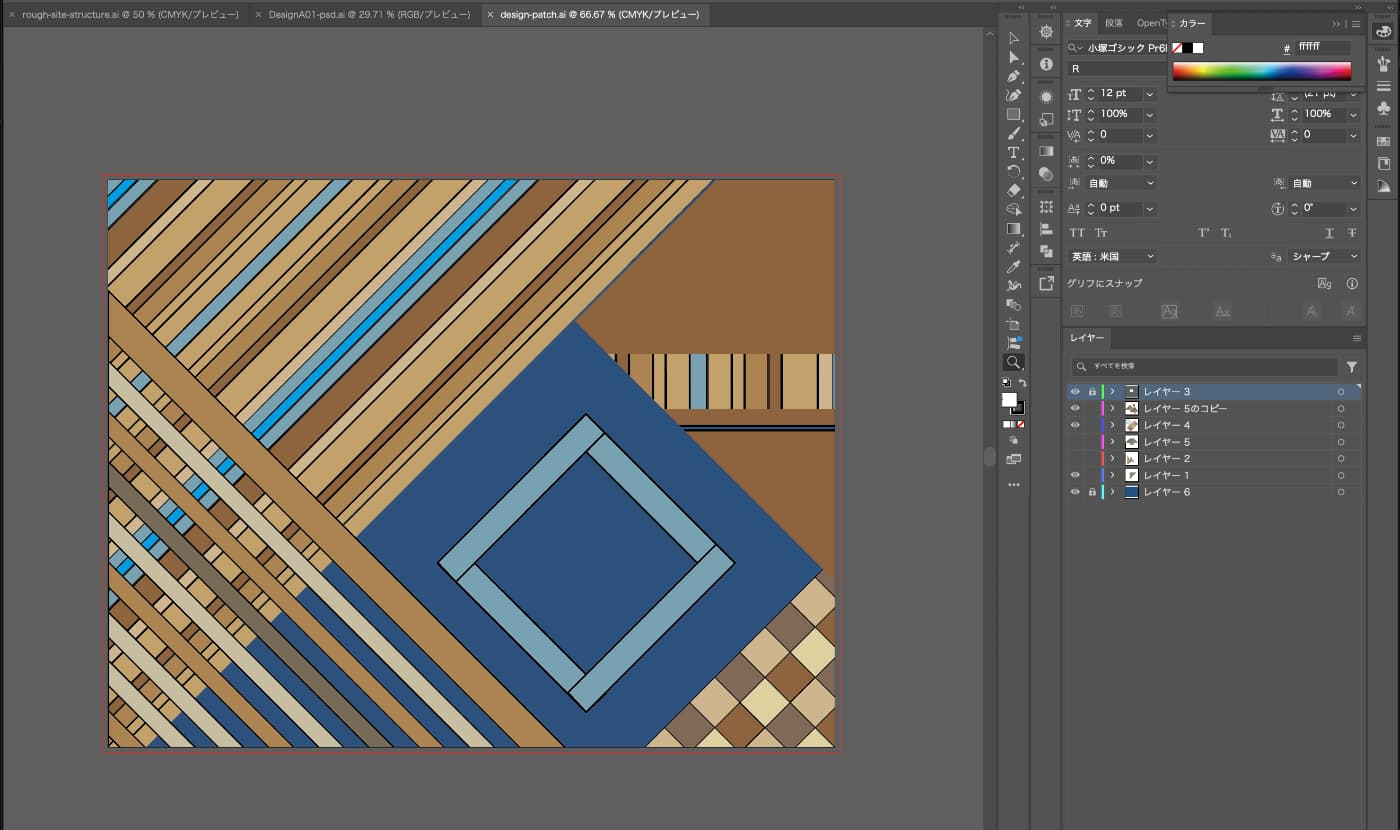This screenshot has height=830, width=1400.
Task: Hide レイヤー 4 using its eye icon
Action: [1075, 425]
